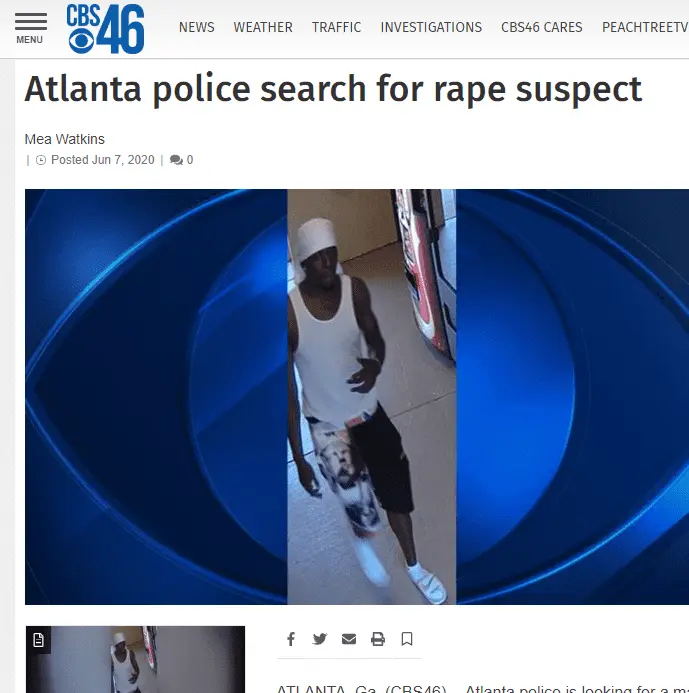
Task: Open the small suspect thumbnail image
Action: pos(135,659)
